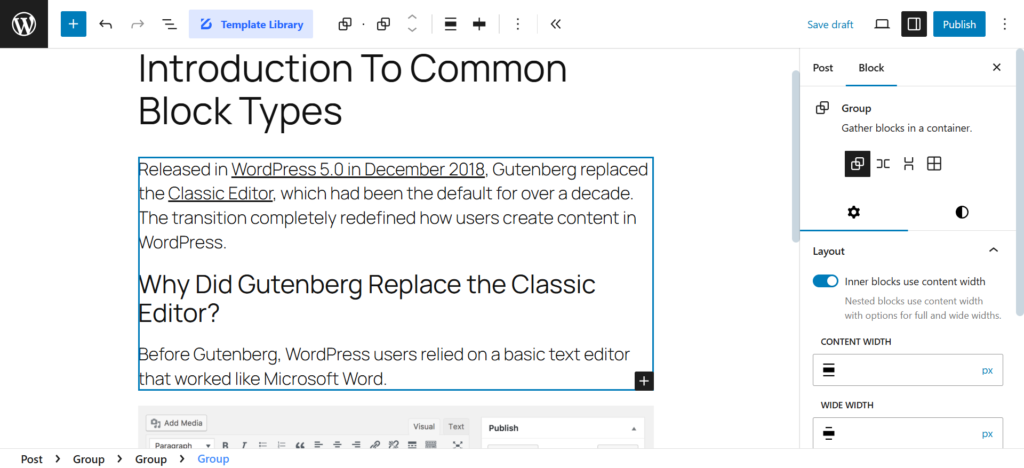
Task: Switch to the Block tab
Action: (871, 67)
